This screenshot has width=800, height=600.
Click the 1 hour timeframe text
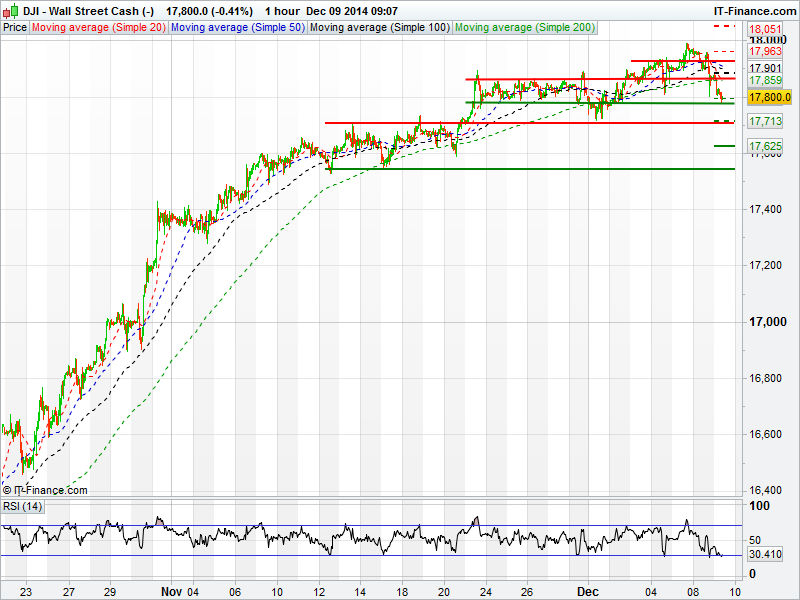coord(282,11)
